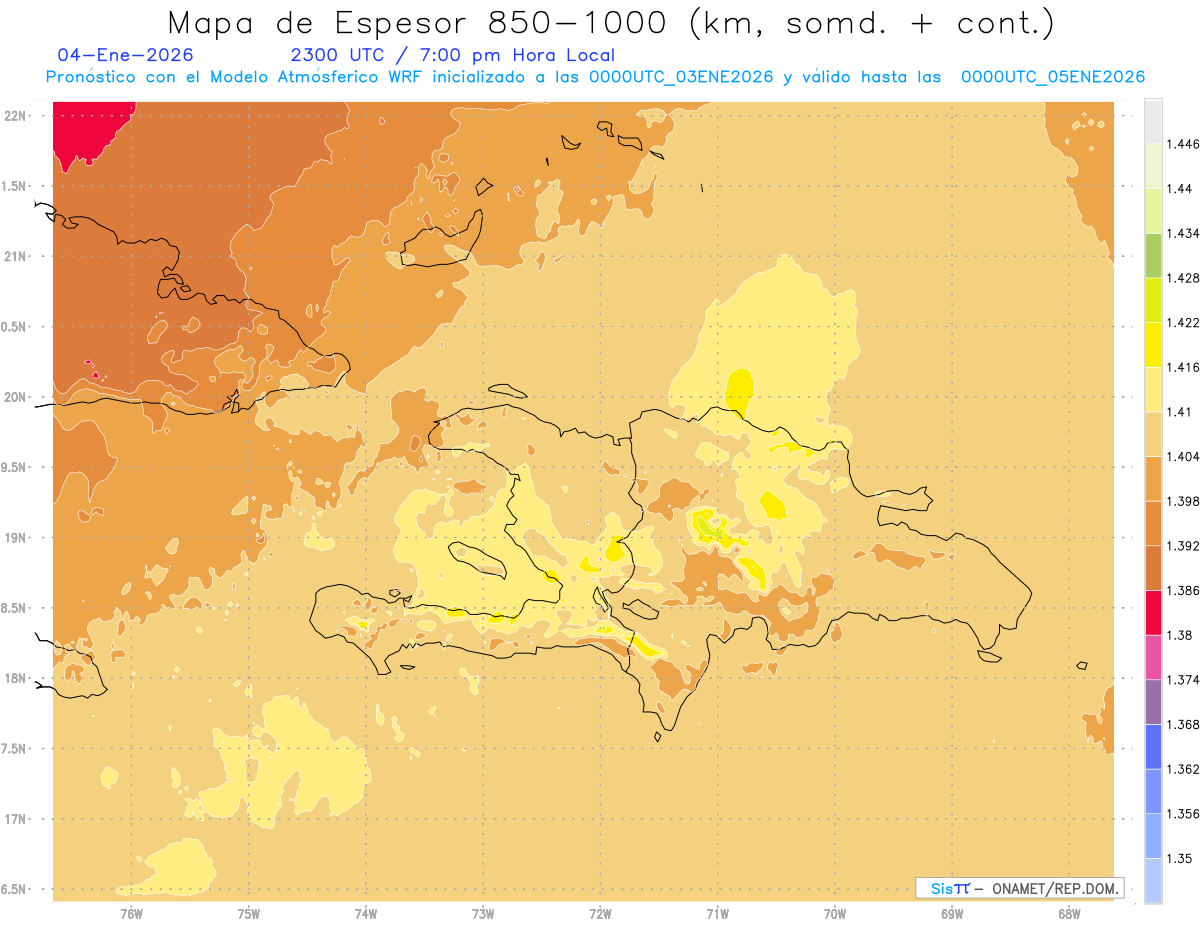Select the '19N' latitude label
The height and width of the screenshot is (927, 1200).
[x=15, y=538]
